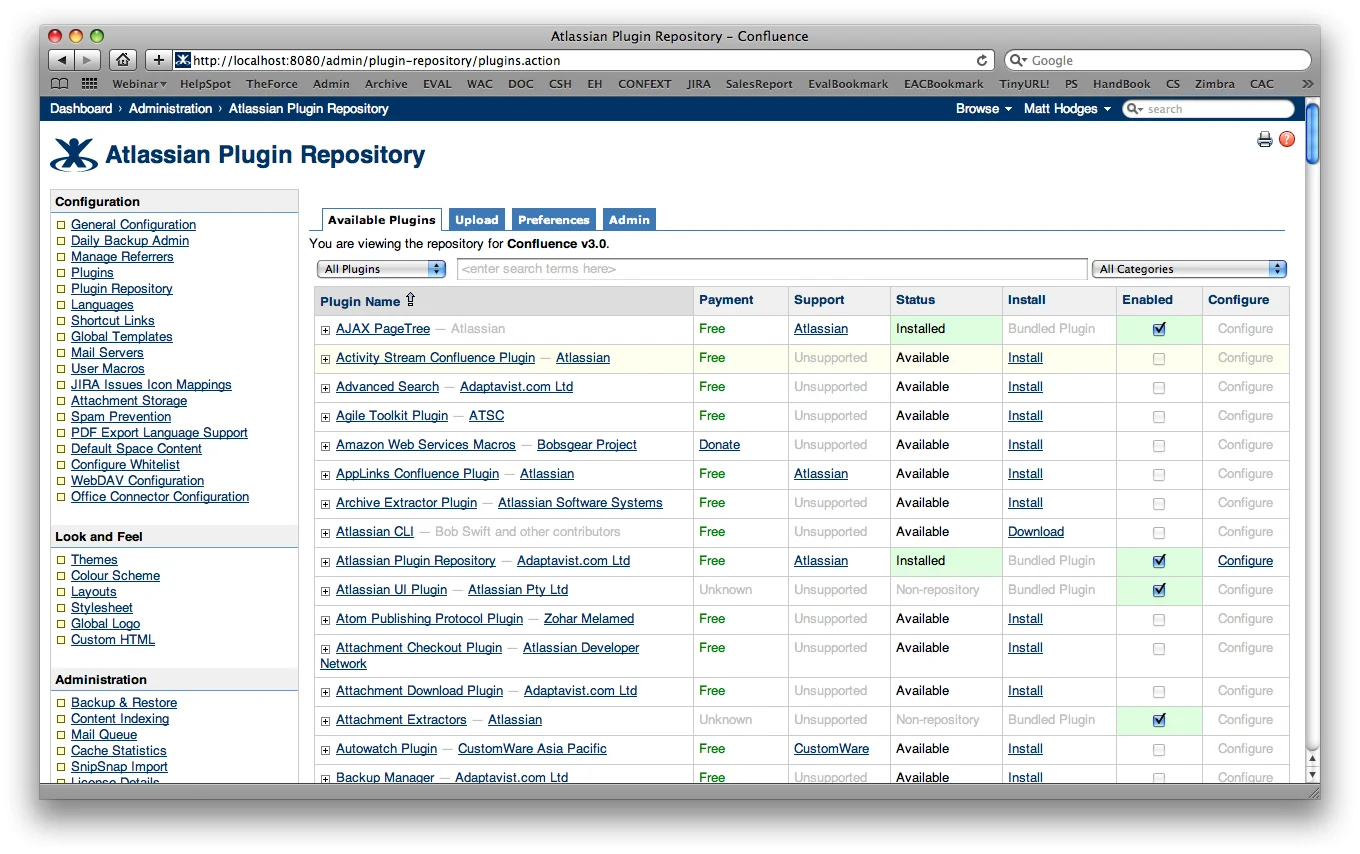1360x854 pixels.
Task: Open the Administration breadcrumb link
Action: [170, 109]
